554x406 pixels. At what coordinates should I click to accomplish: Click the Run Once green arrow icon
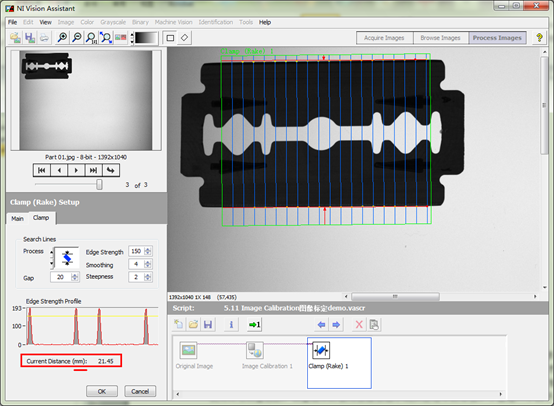(x=254, y=324)
